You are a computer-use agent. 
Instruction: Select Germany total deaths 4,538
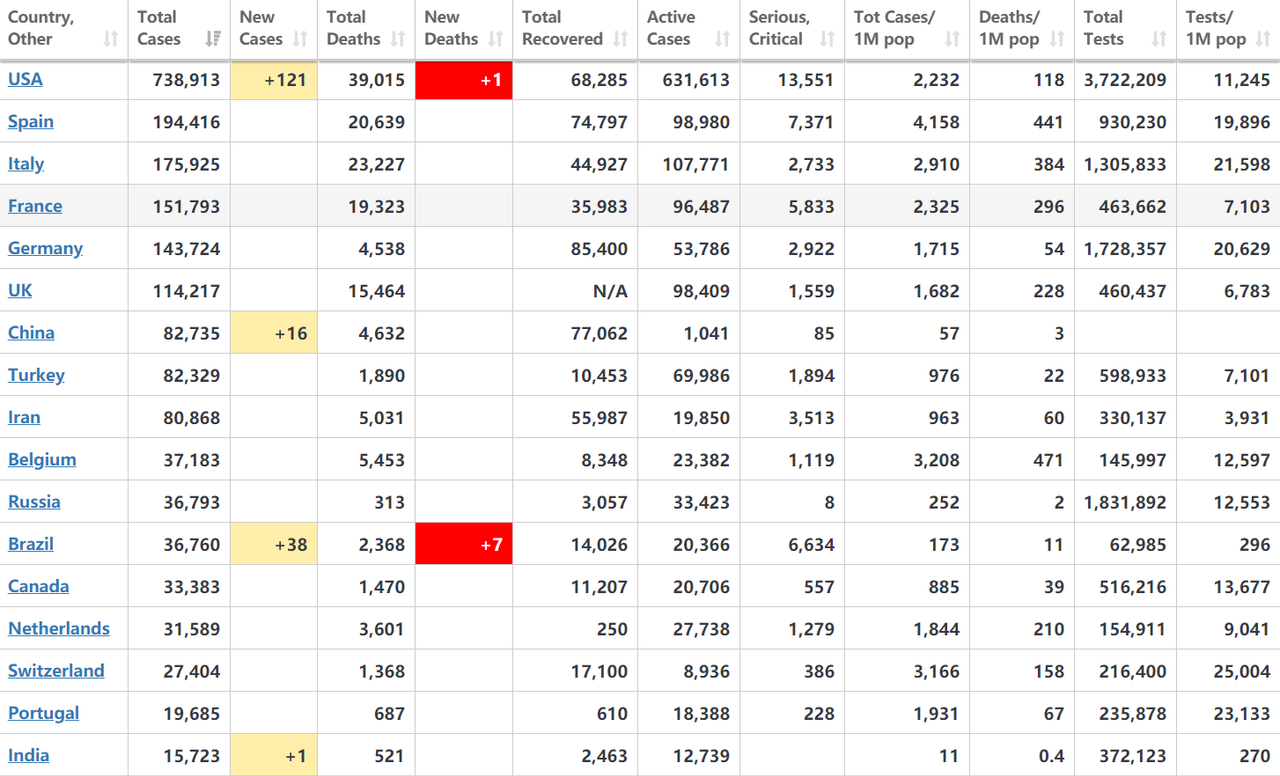(x=381, y=249)
